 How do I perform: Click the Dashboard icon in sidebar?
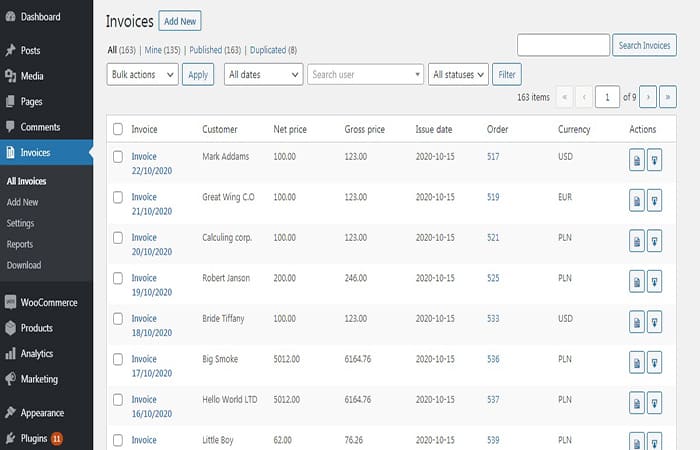(x=10, y=17)
